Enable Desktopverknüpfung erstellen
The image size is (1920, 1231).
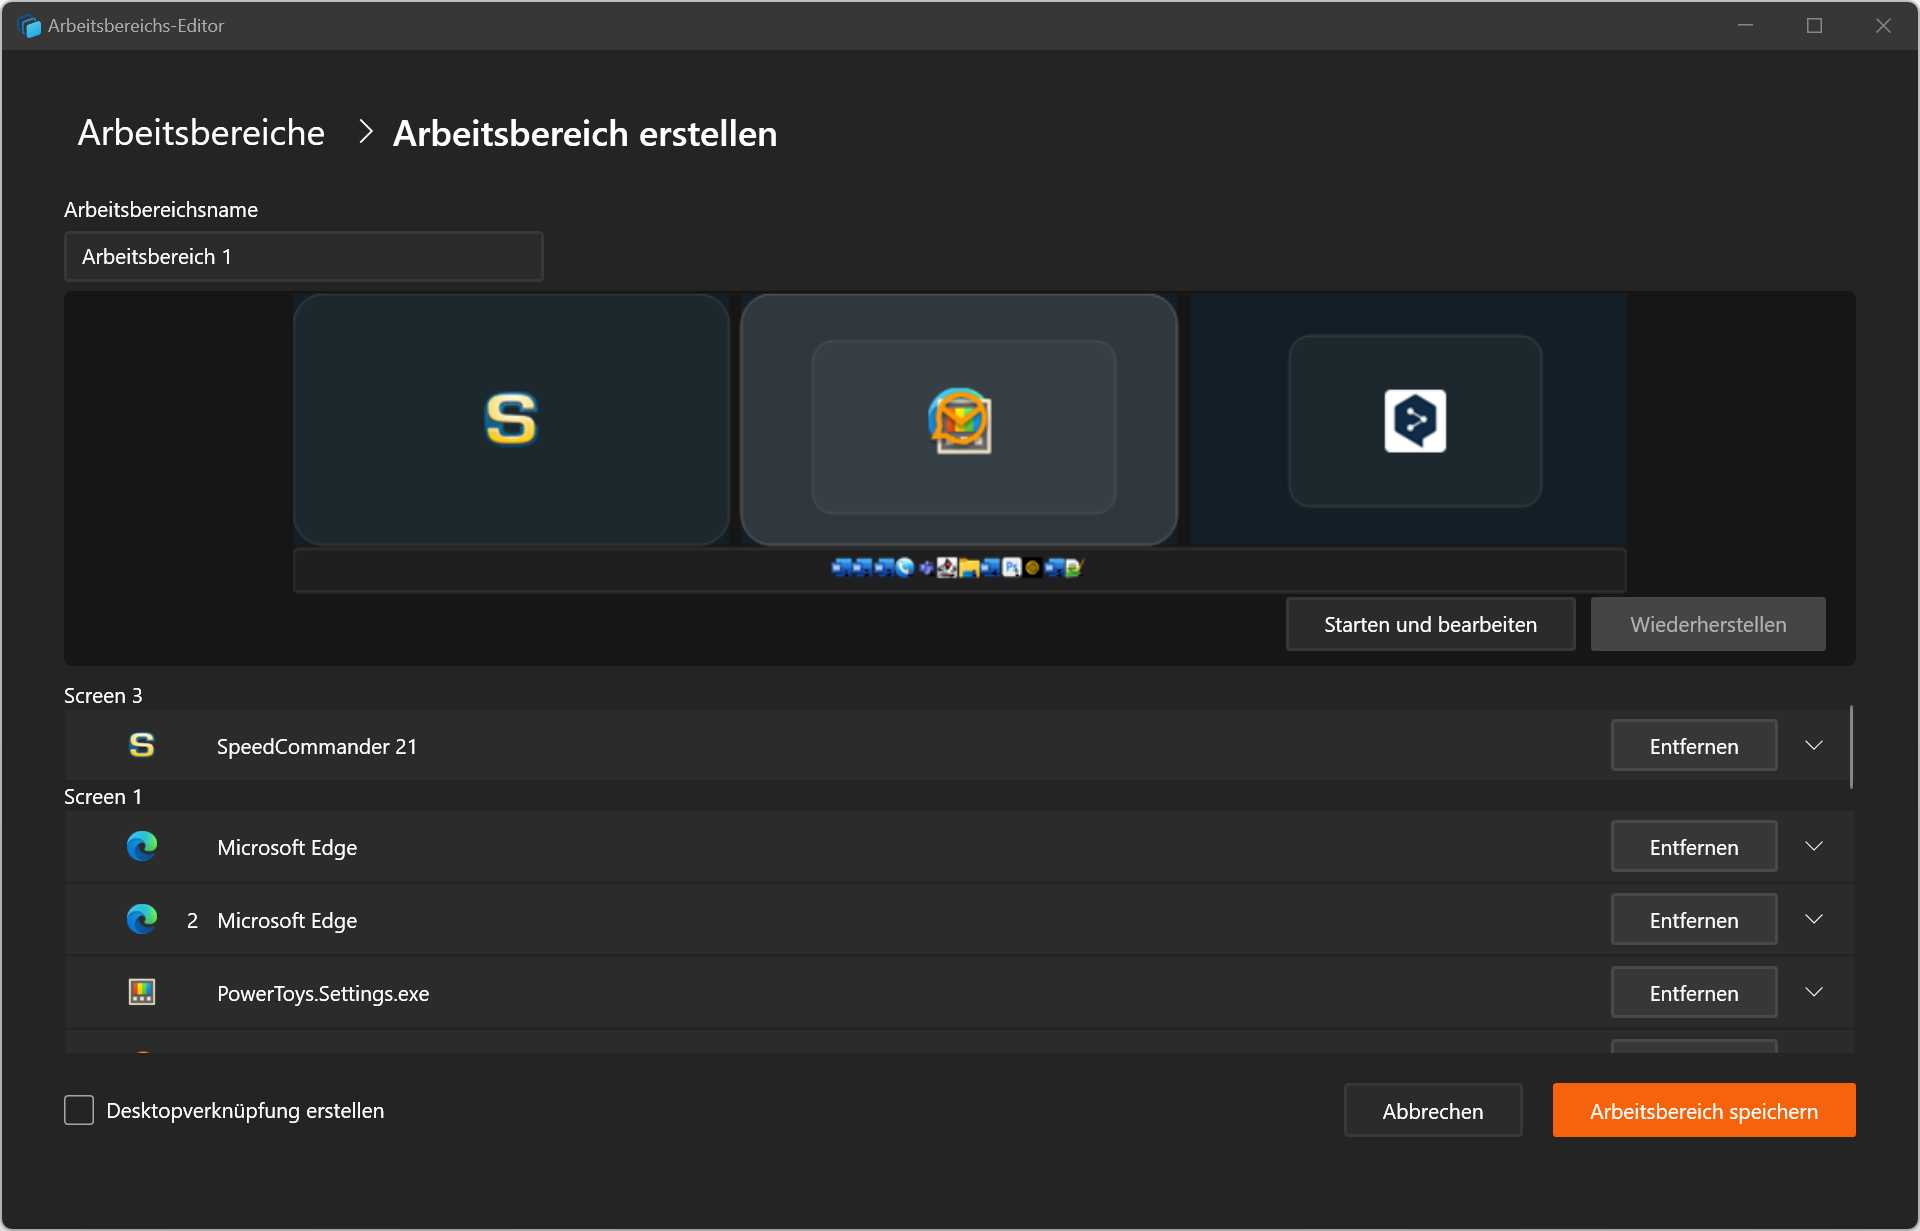79,1109
